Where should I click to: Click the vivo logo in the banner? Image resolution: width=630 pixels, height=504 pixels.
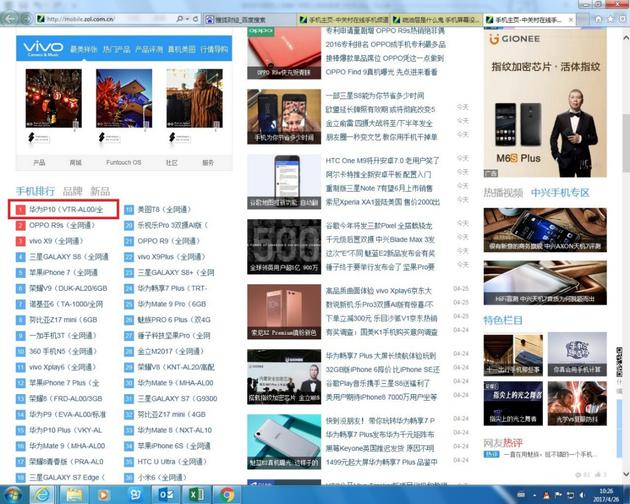[43, 48]
